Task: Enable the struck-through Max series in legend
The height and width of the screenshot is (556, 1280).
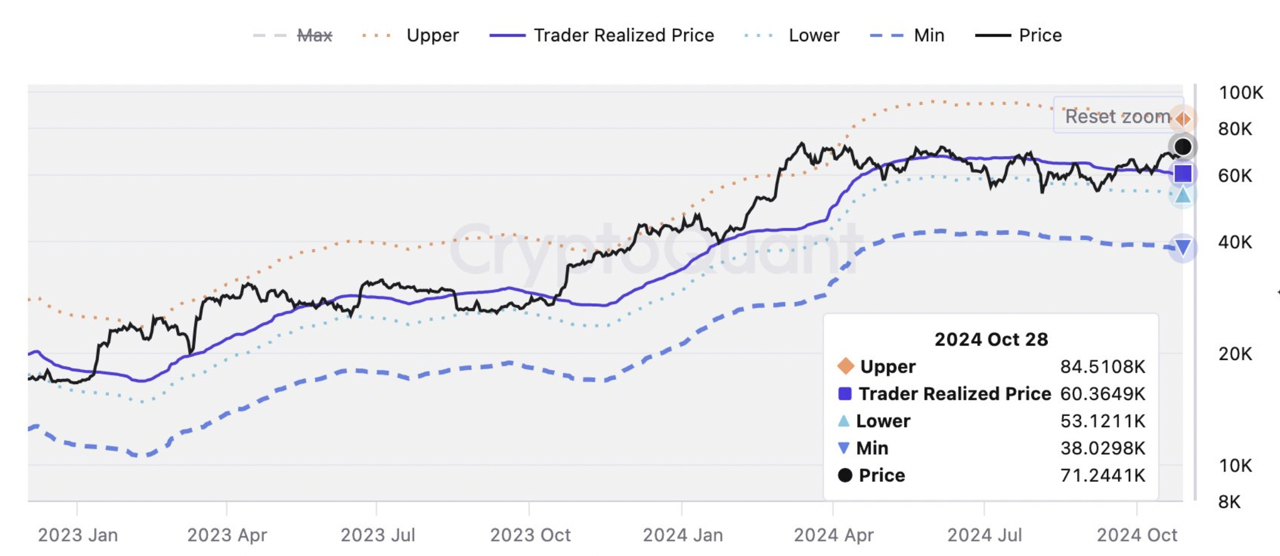Action: coord(293,35)
